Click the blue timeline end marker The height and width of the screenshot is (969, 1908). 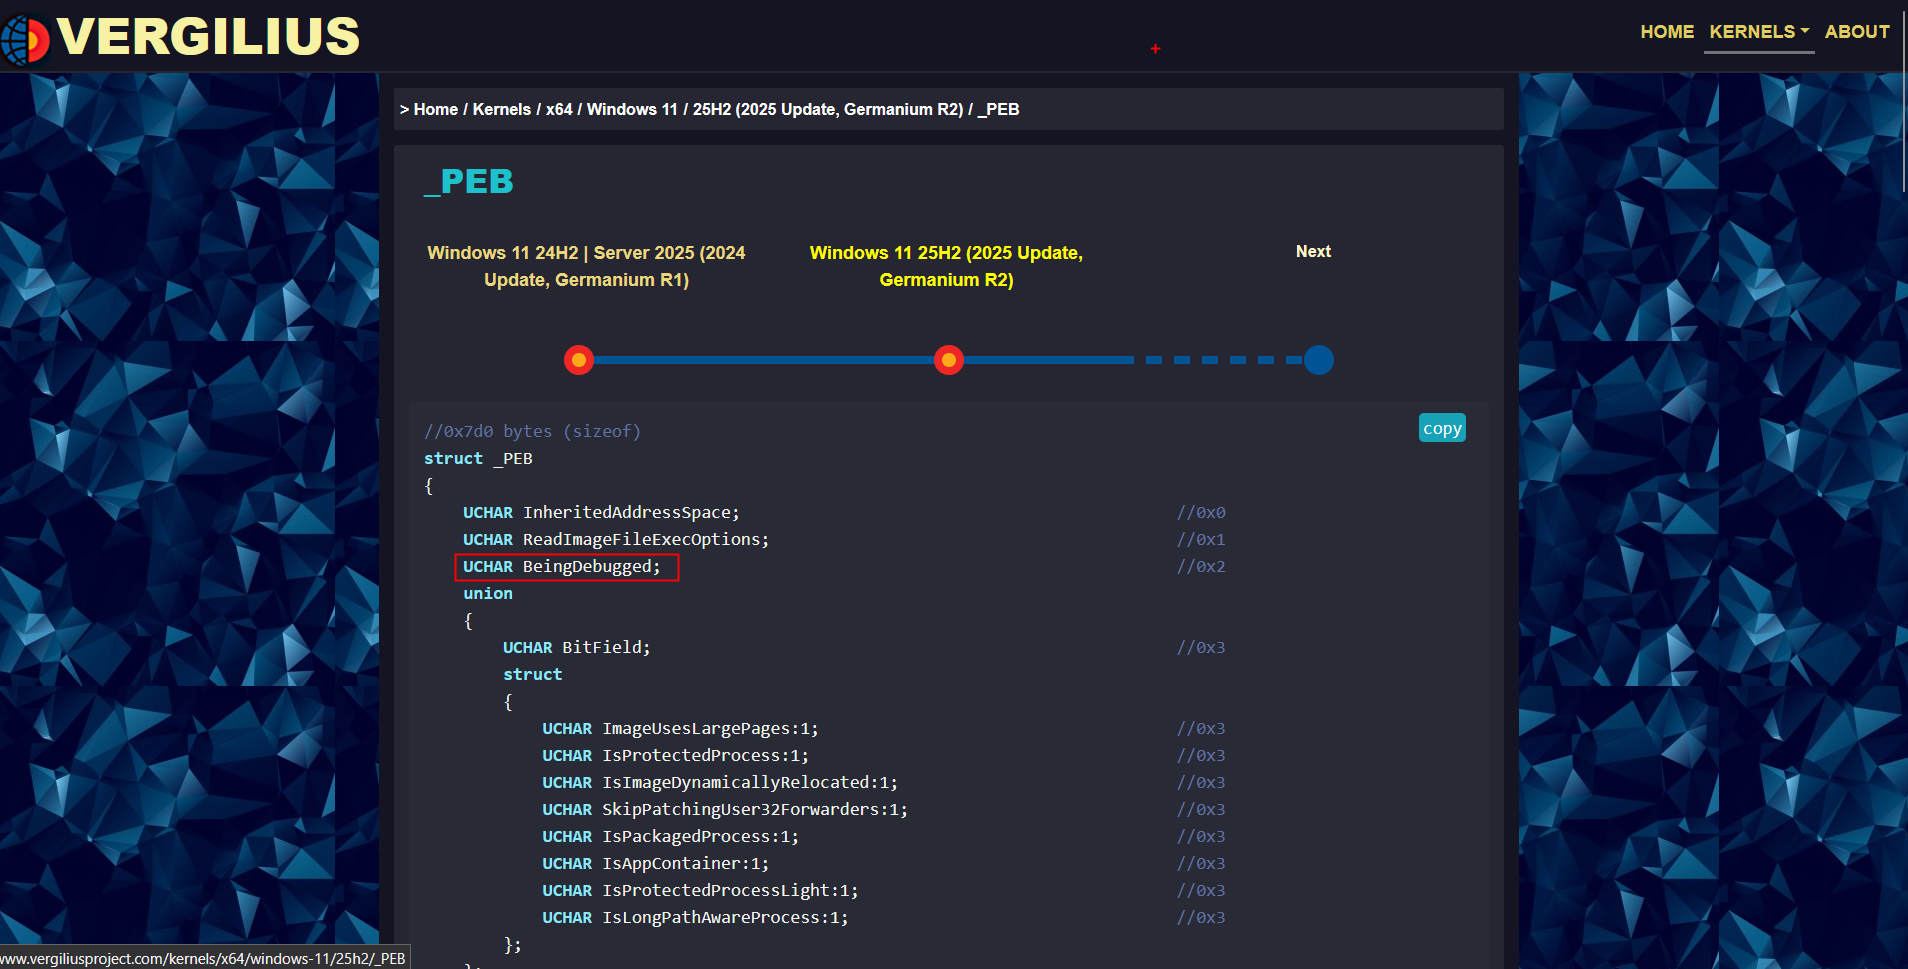point(1318,360)
